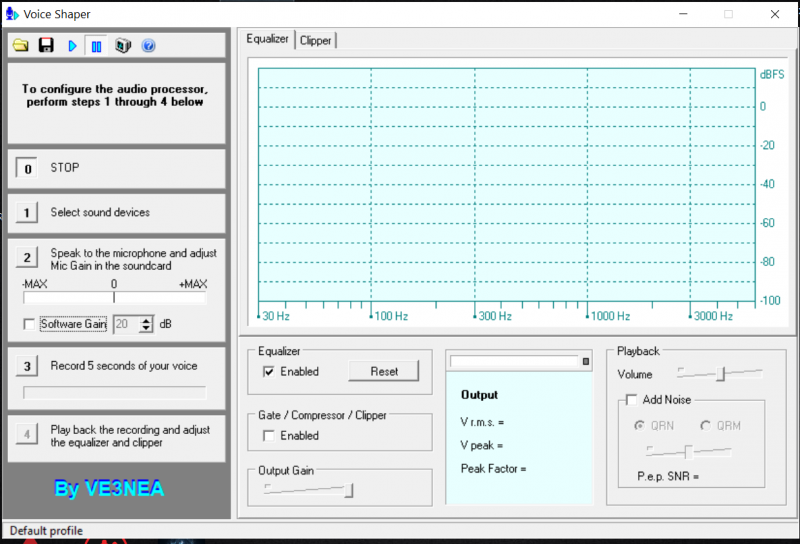
Task: Start processing with the play icon
Action: coord(72,46)
